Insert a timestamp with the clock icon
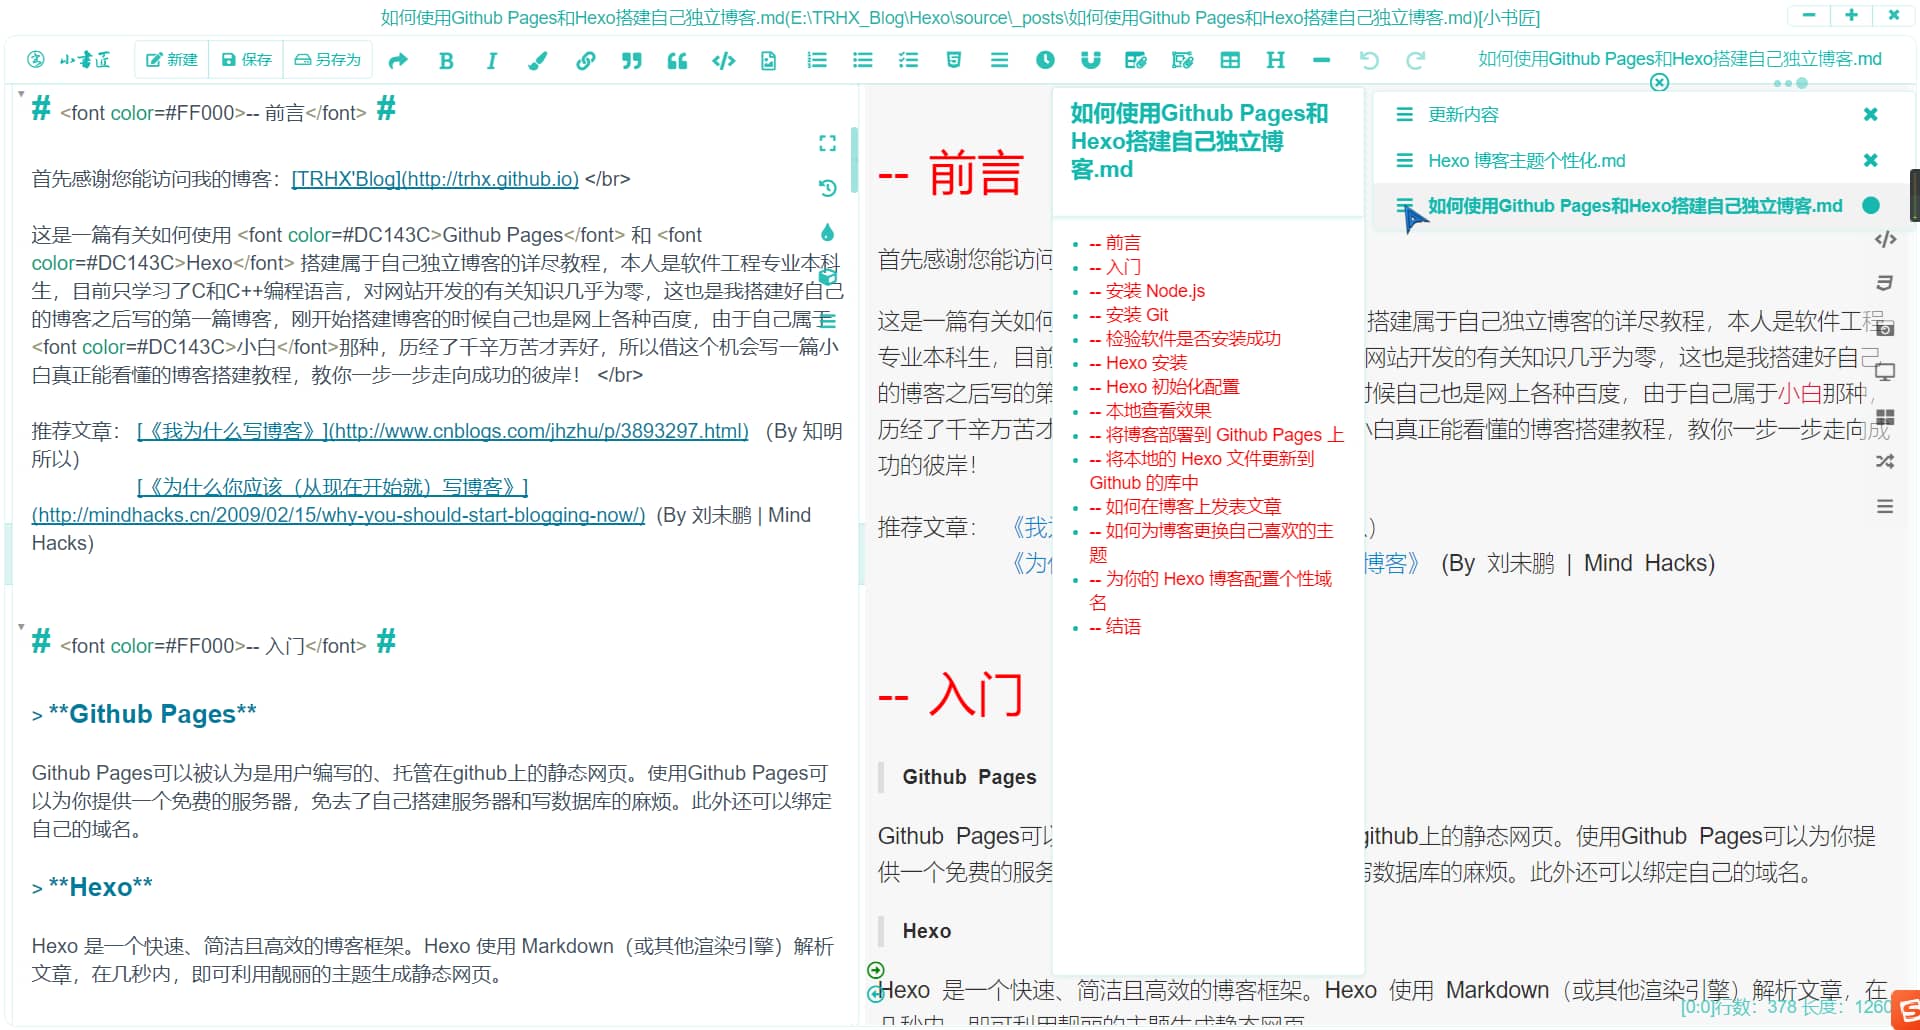The height and width of the screenshot is (1030, 1920). pyautogui.click(x=1045, y=61)
